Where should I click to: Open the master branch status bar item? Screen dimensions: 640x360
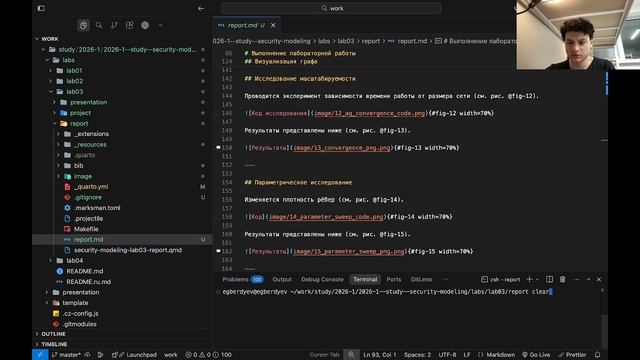(66, 355)
